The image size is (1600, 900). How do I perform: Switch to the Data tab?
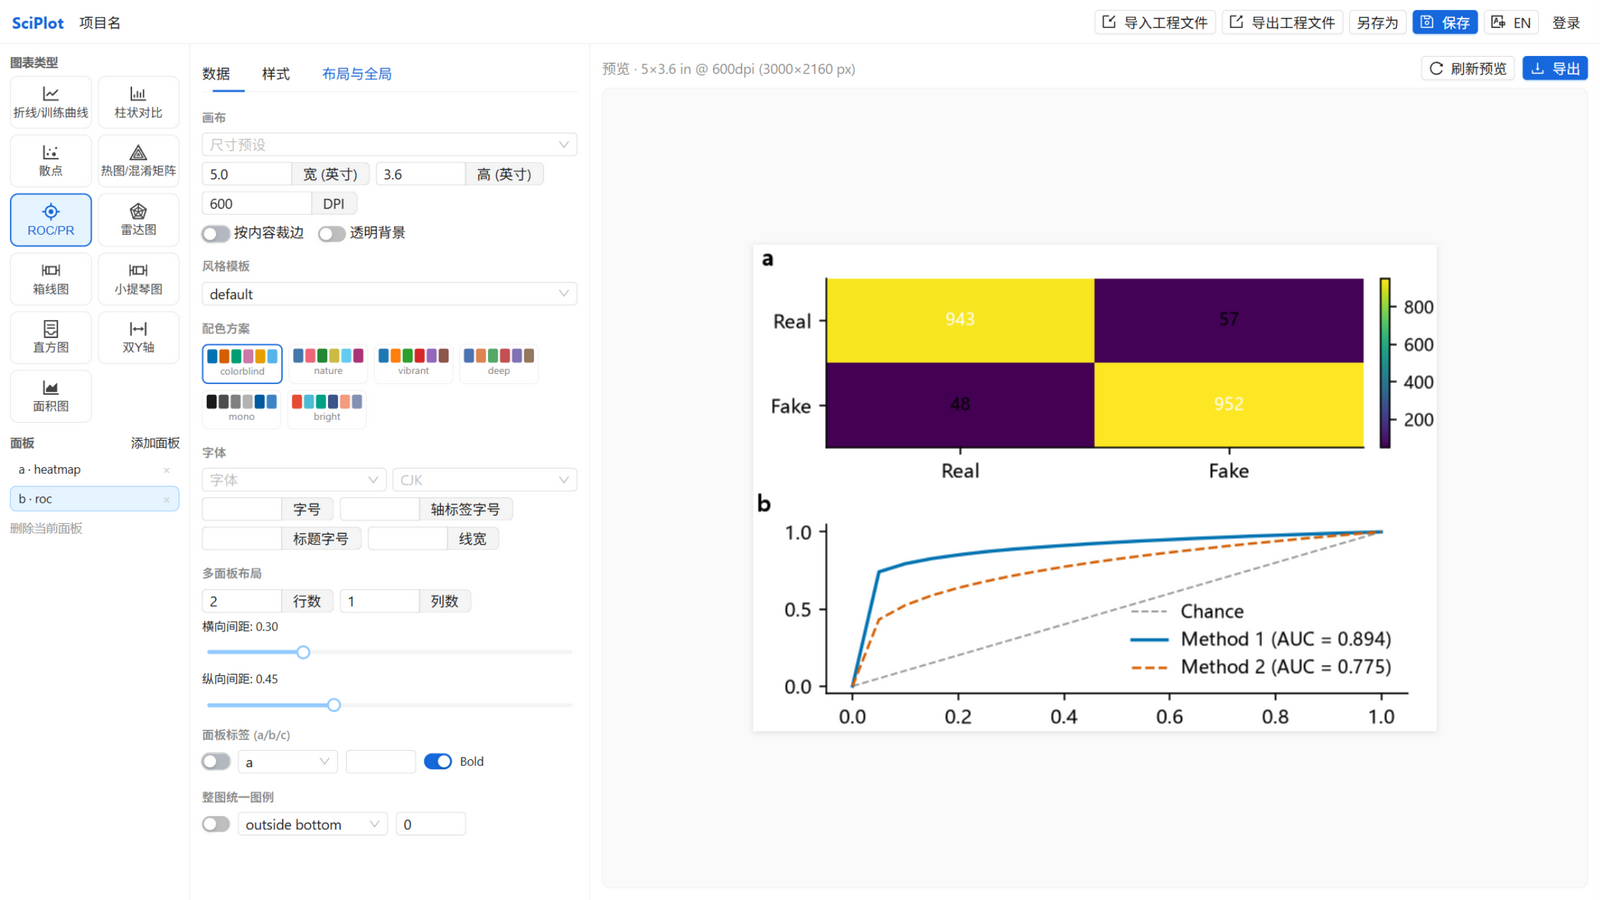pos(216,74)
